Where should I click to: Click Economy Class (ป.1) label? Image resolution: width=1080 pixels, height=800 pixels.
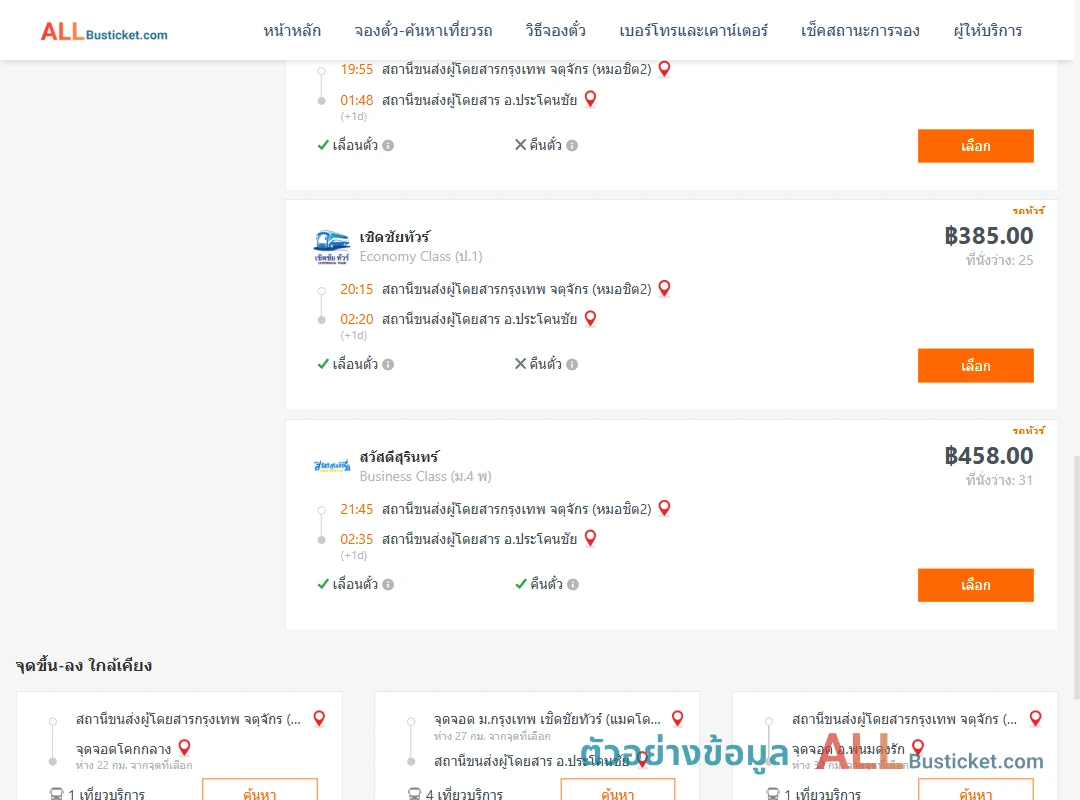tap(421, 256)
